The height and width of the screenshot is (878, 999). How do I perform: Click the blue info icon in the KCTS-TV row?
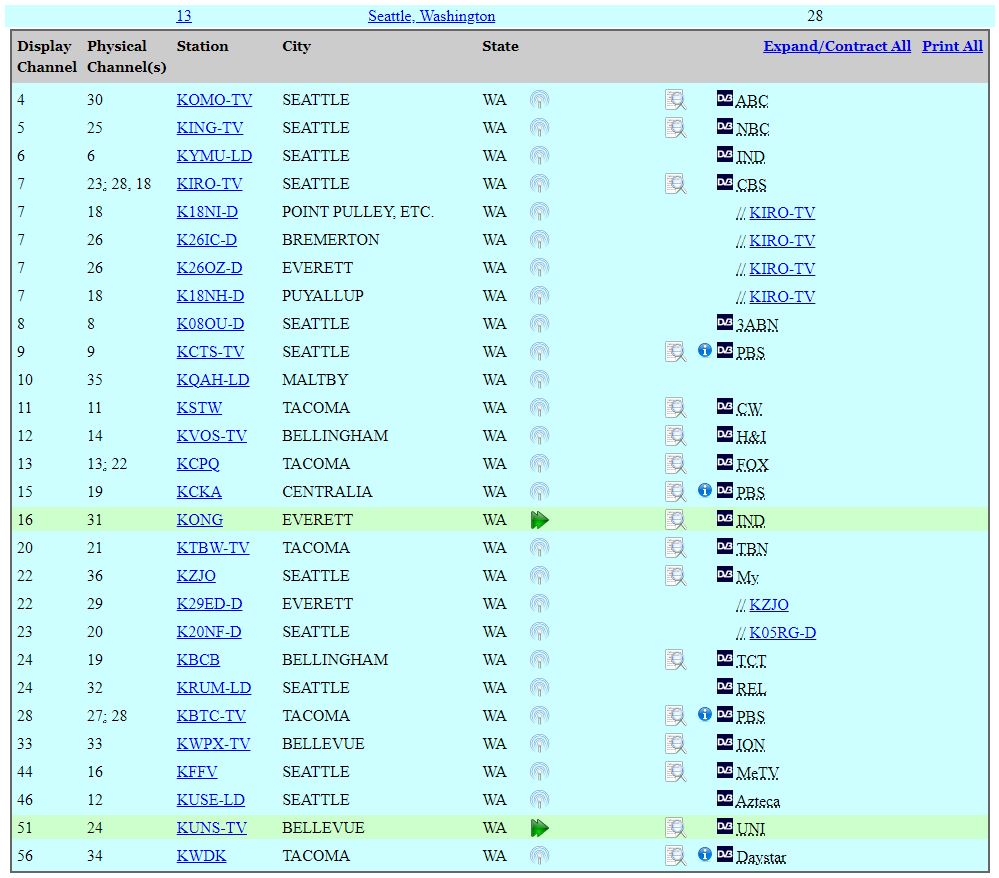(x=705, y=351)
